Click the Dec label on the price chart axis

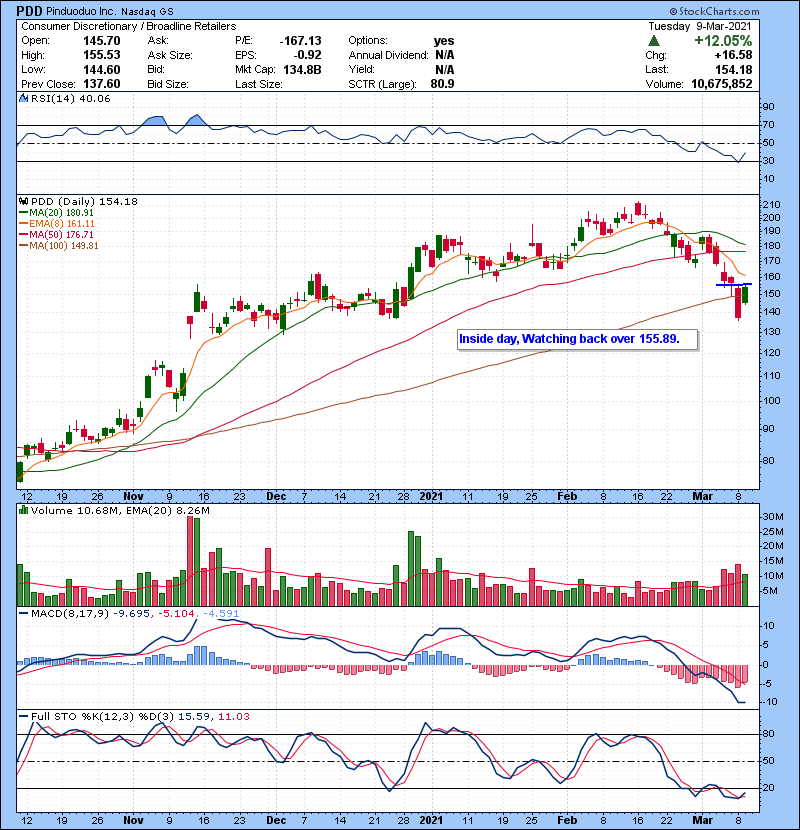tap(276, 497)
